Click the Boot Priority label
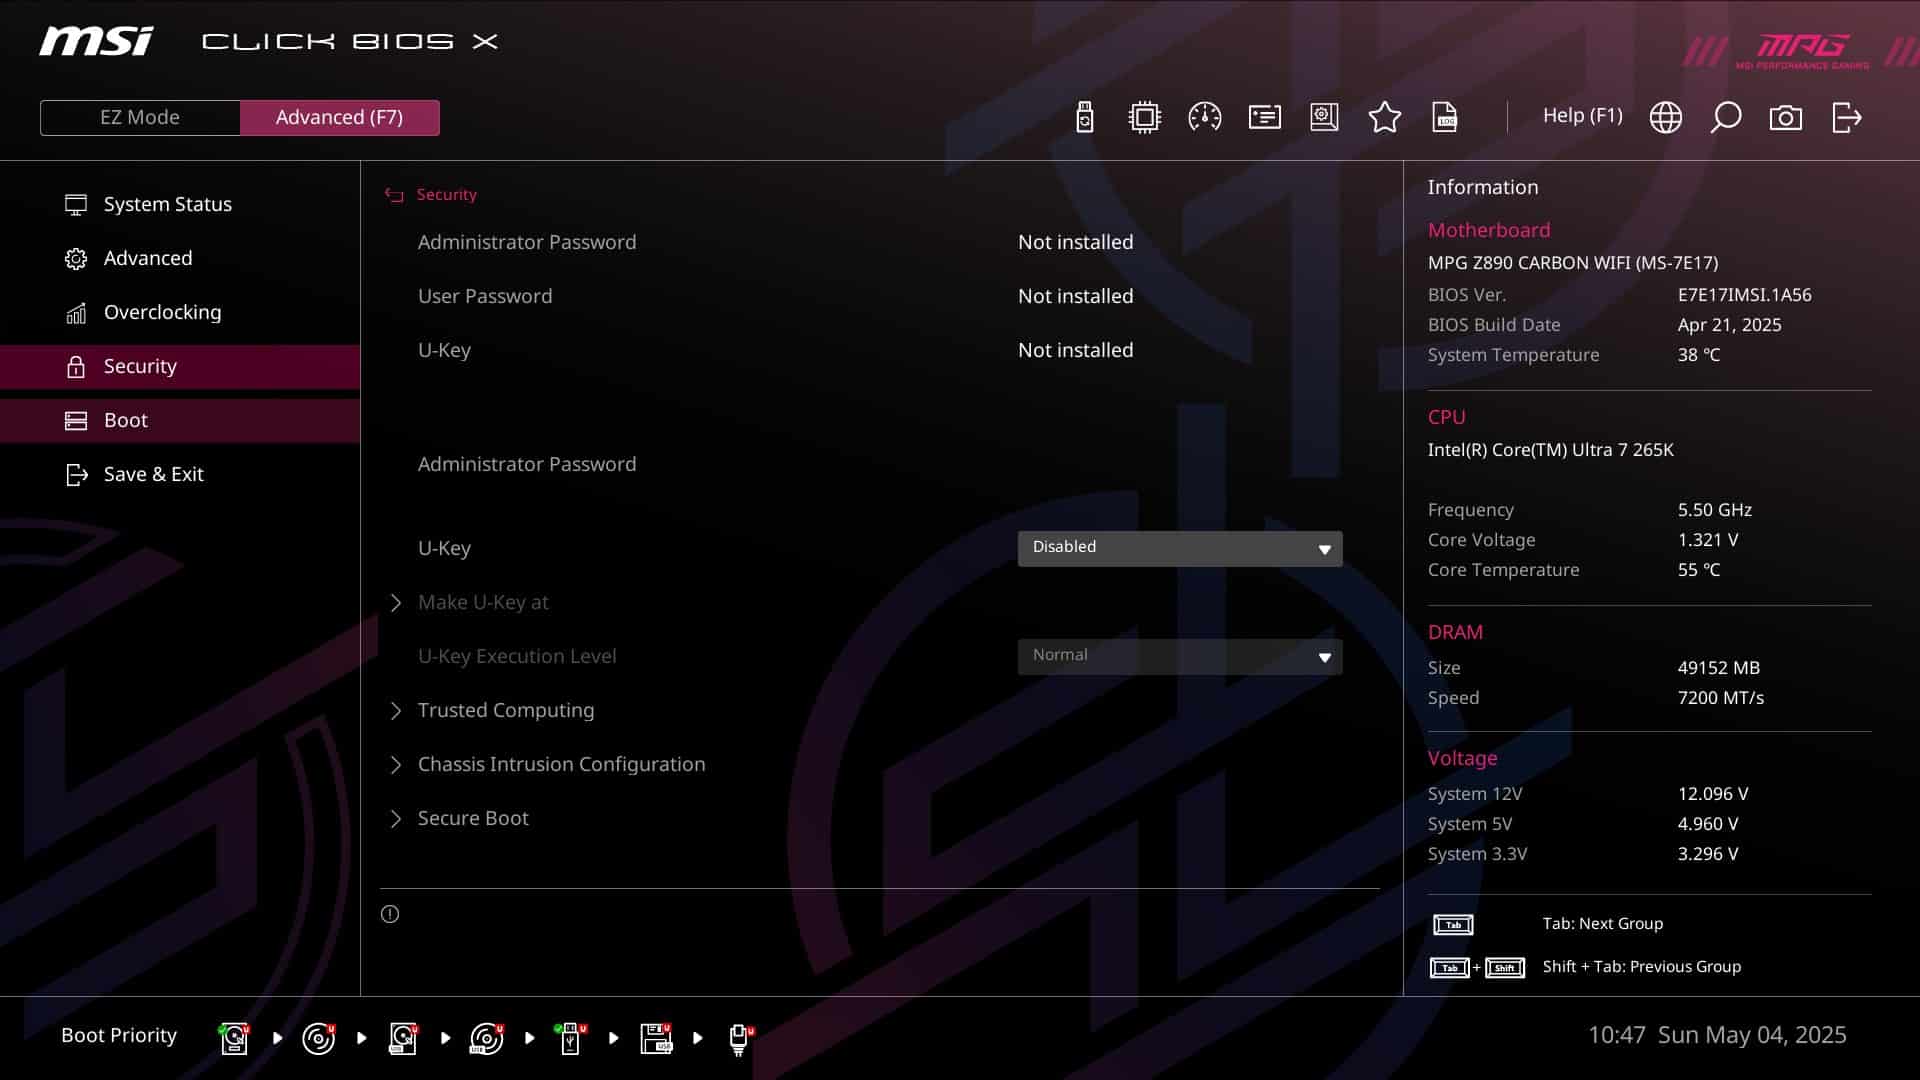 pos(119,1035)
